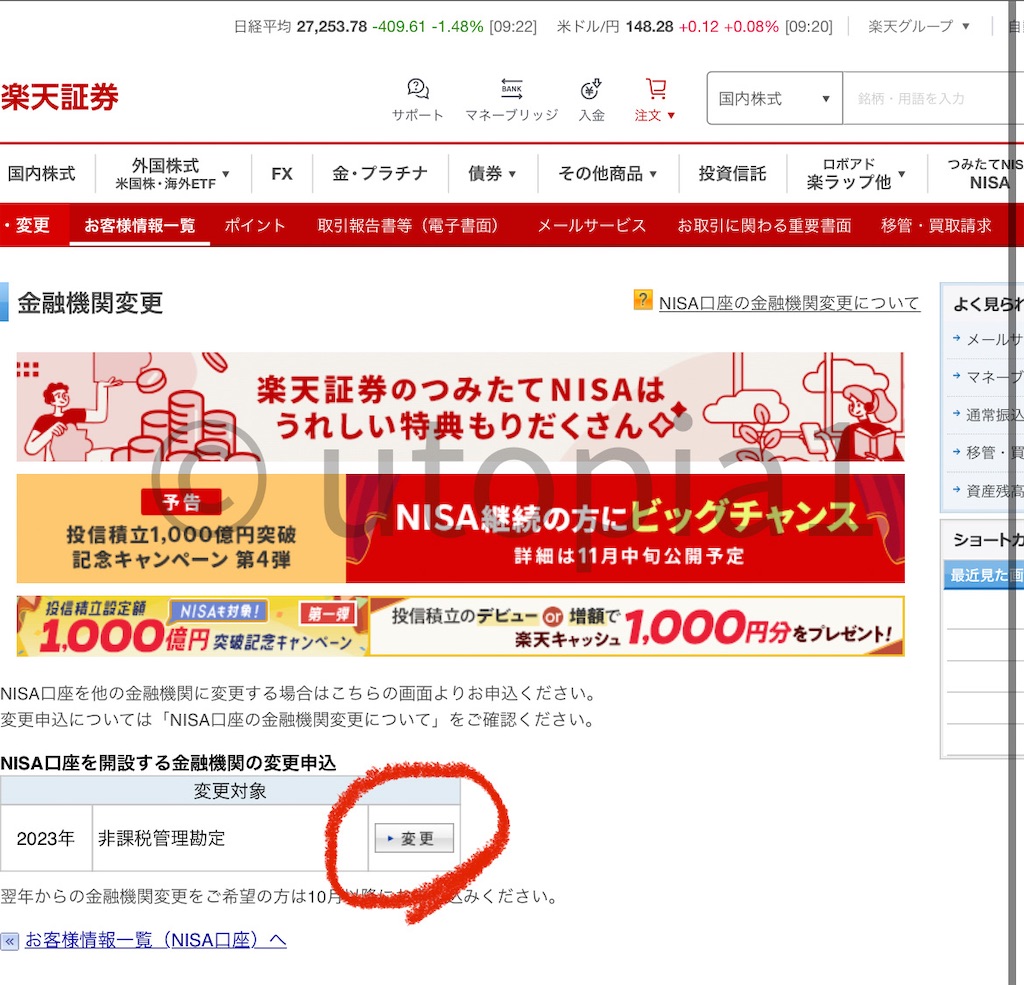Screen dimensions: 1024x985
Task: Open the 1,000億円突破記念キャンペーン banner
Action: (460, 626)
